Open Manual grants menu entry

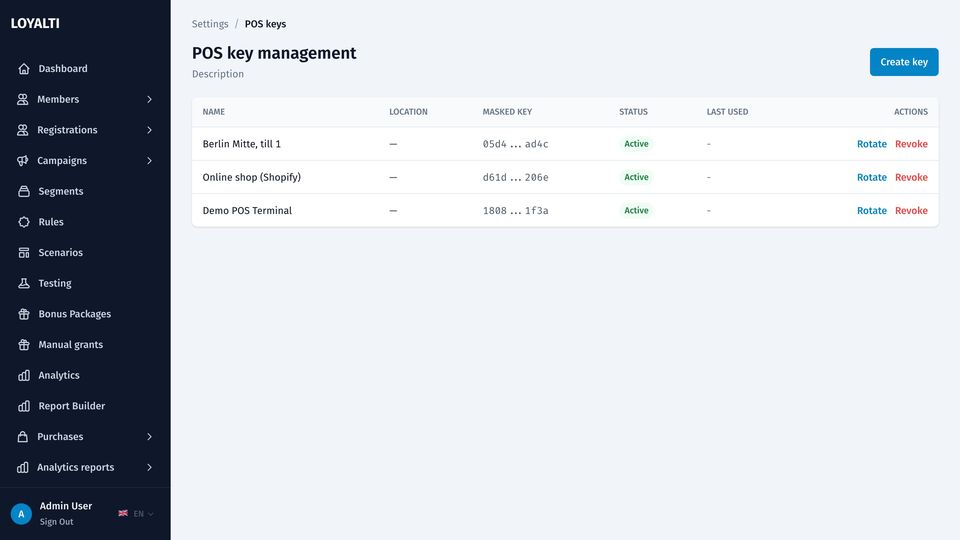point(85,344)
